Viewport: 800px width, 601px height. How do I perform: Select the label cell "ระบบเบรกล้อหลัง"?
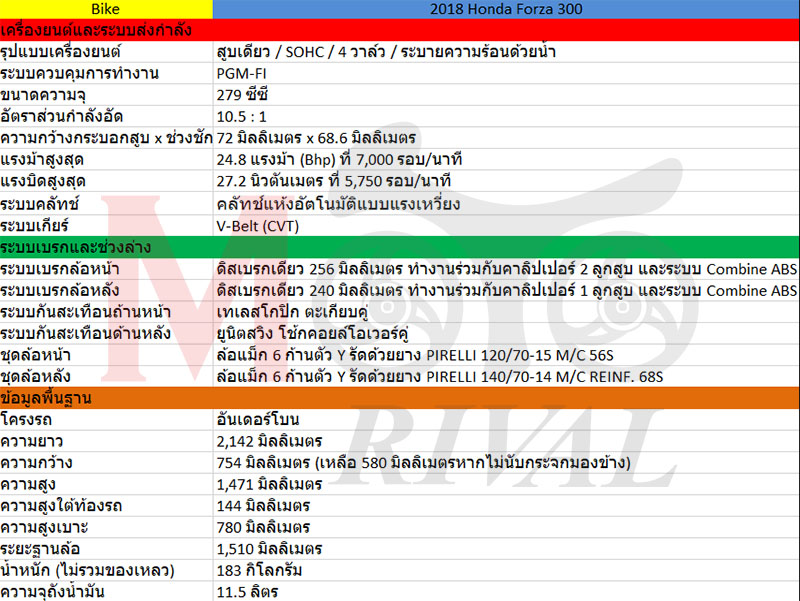click(x=106, y=290)
